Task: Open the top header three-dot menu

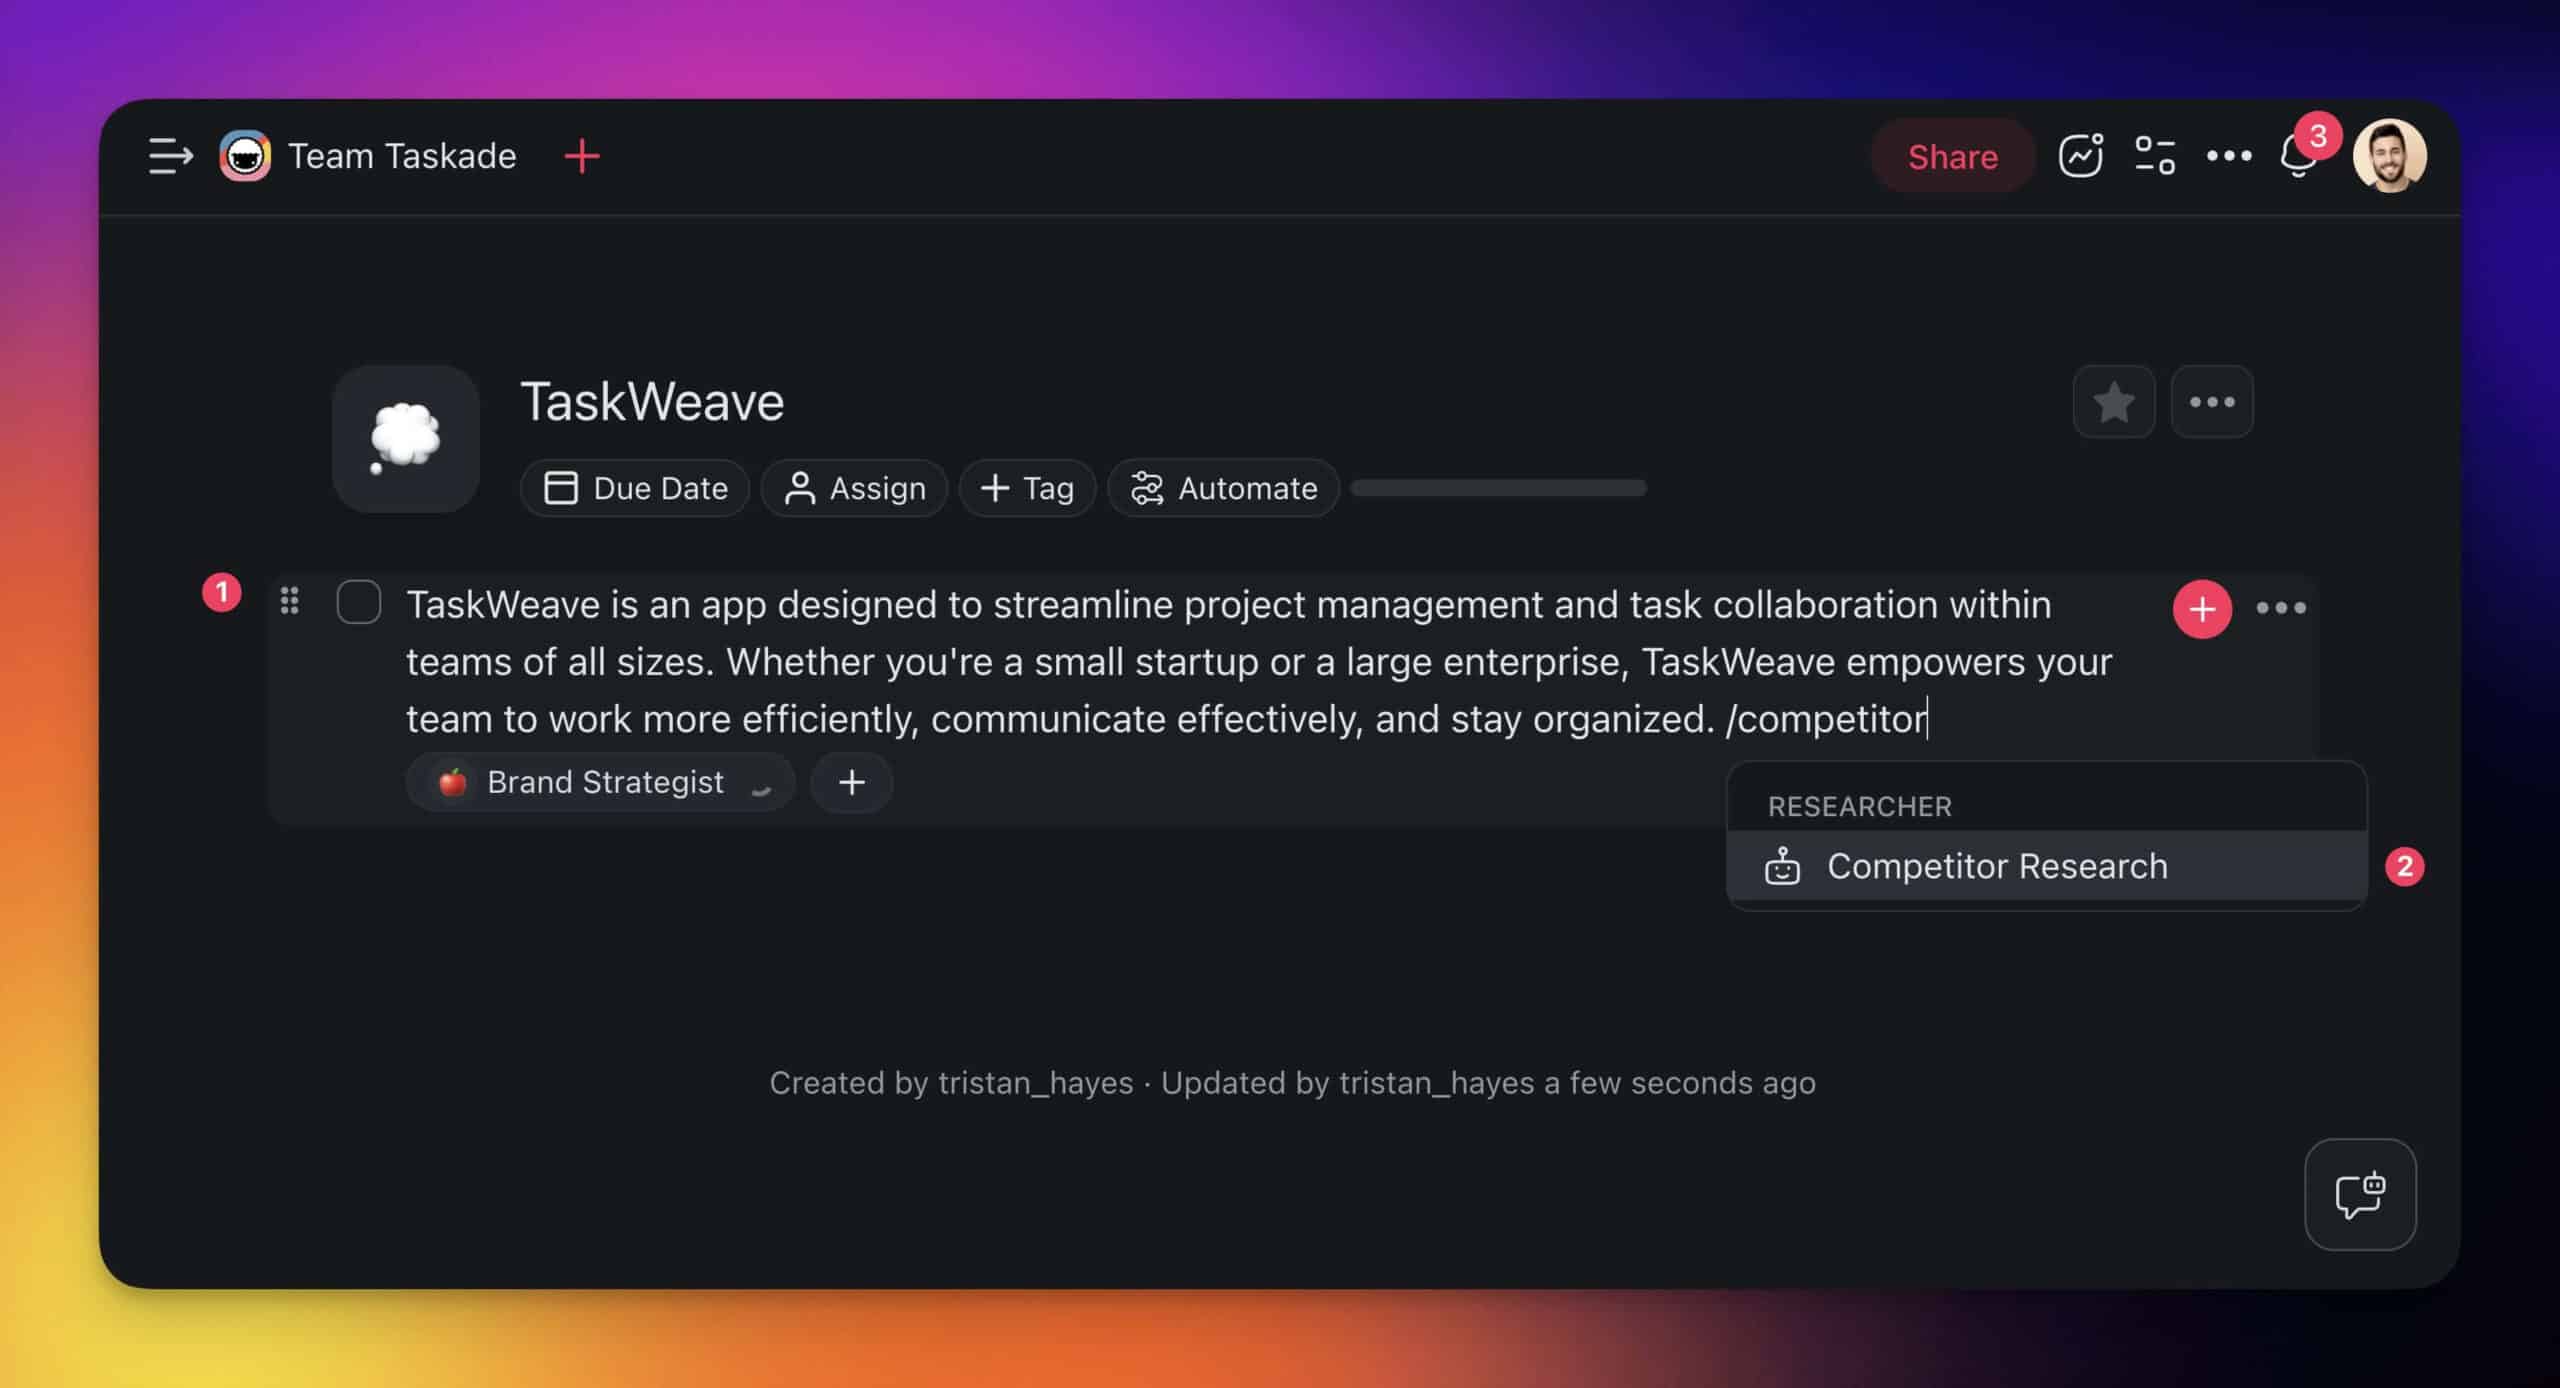Action: [2229, 156]
